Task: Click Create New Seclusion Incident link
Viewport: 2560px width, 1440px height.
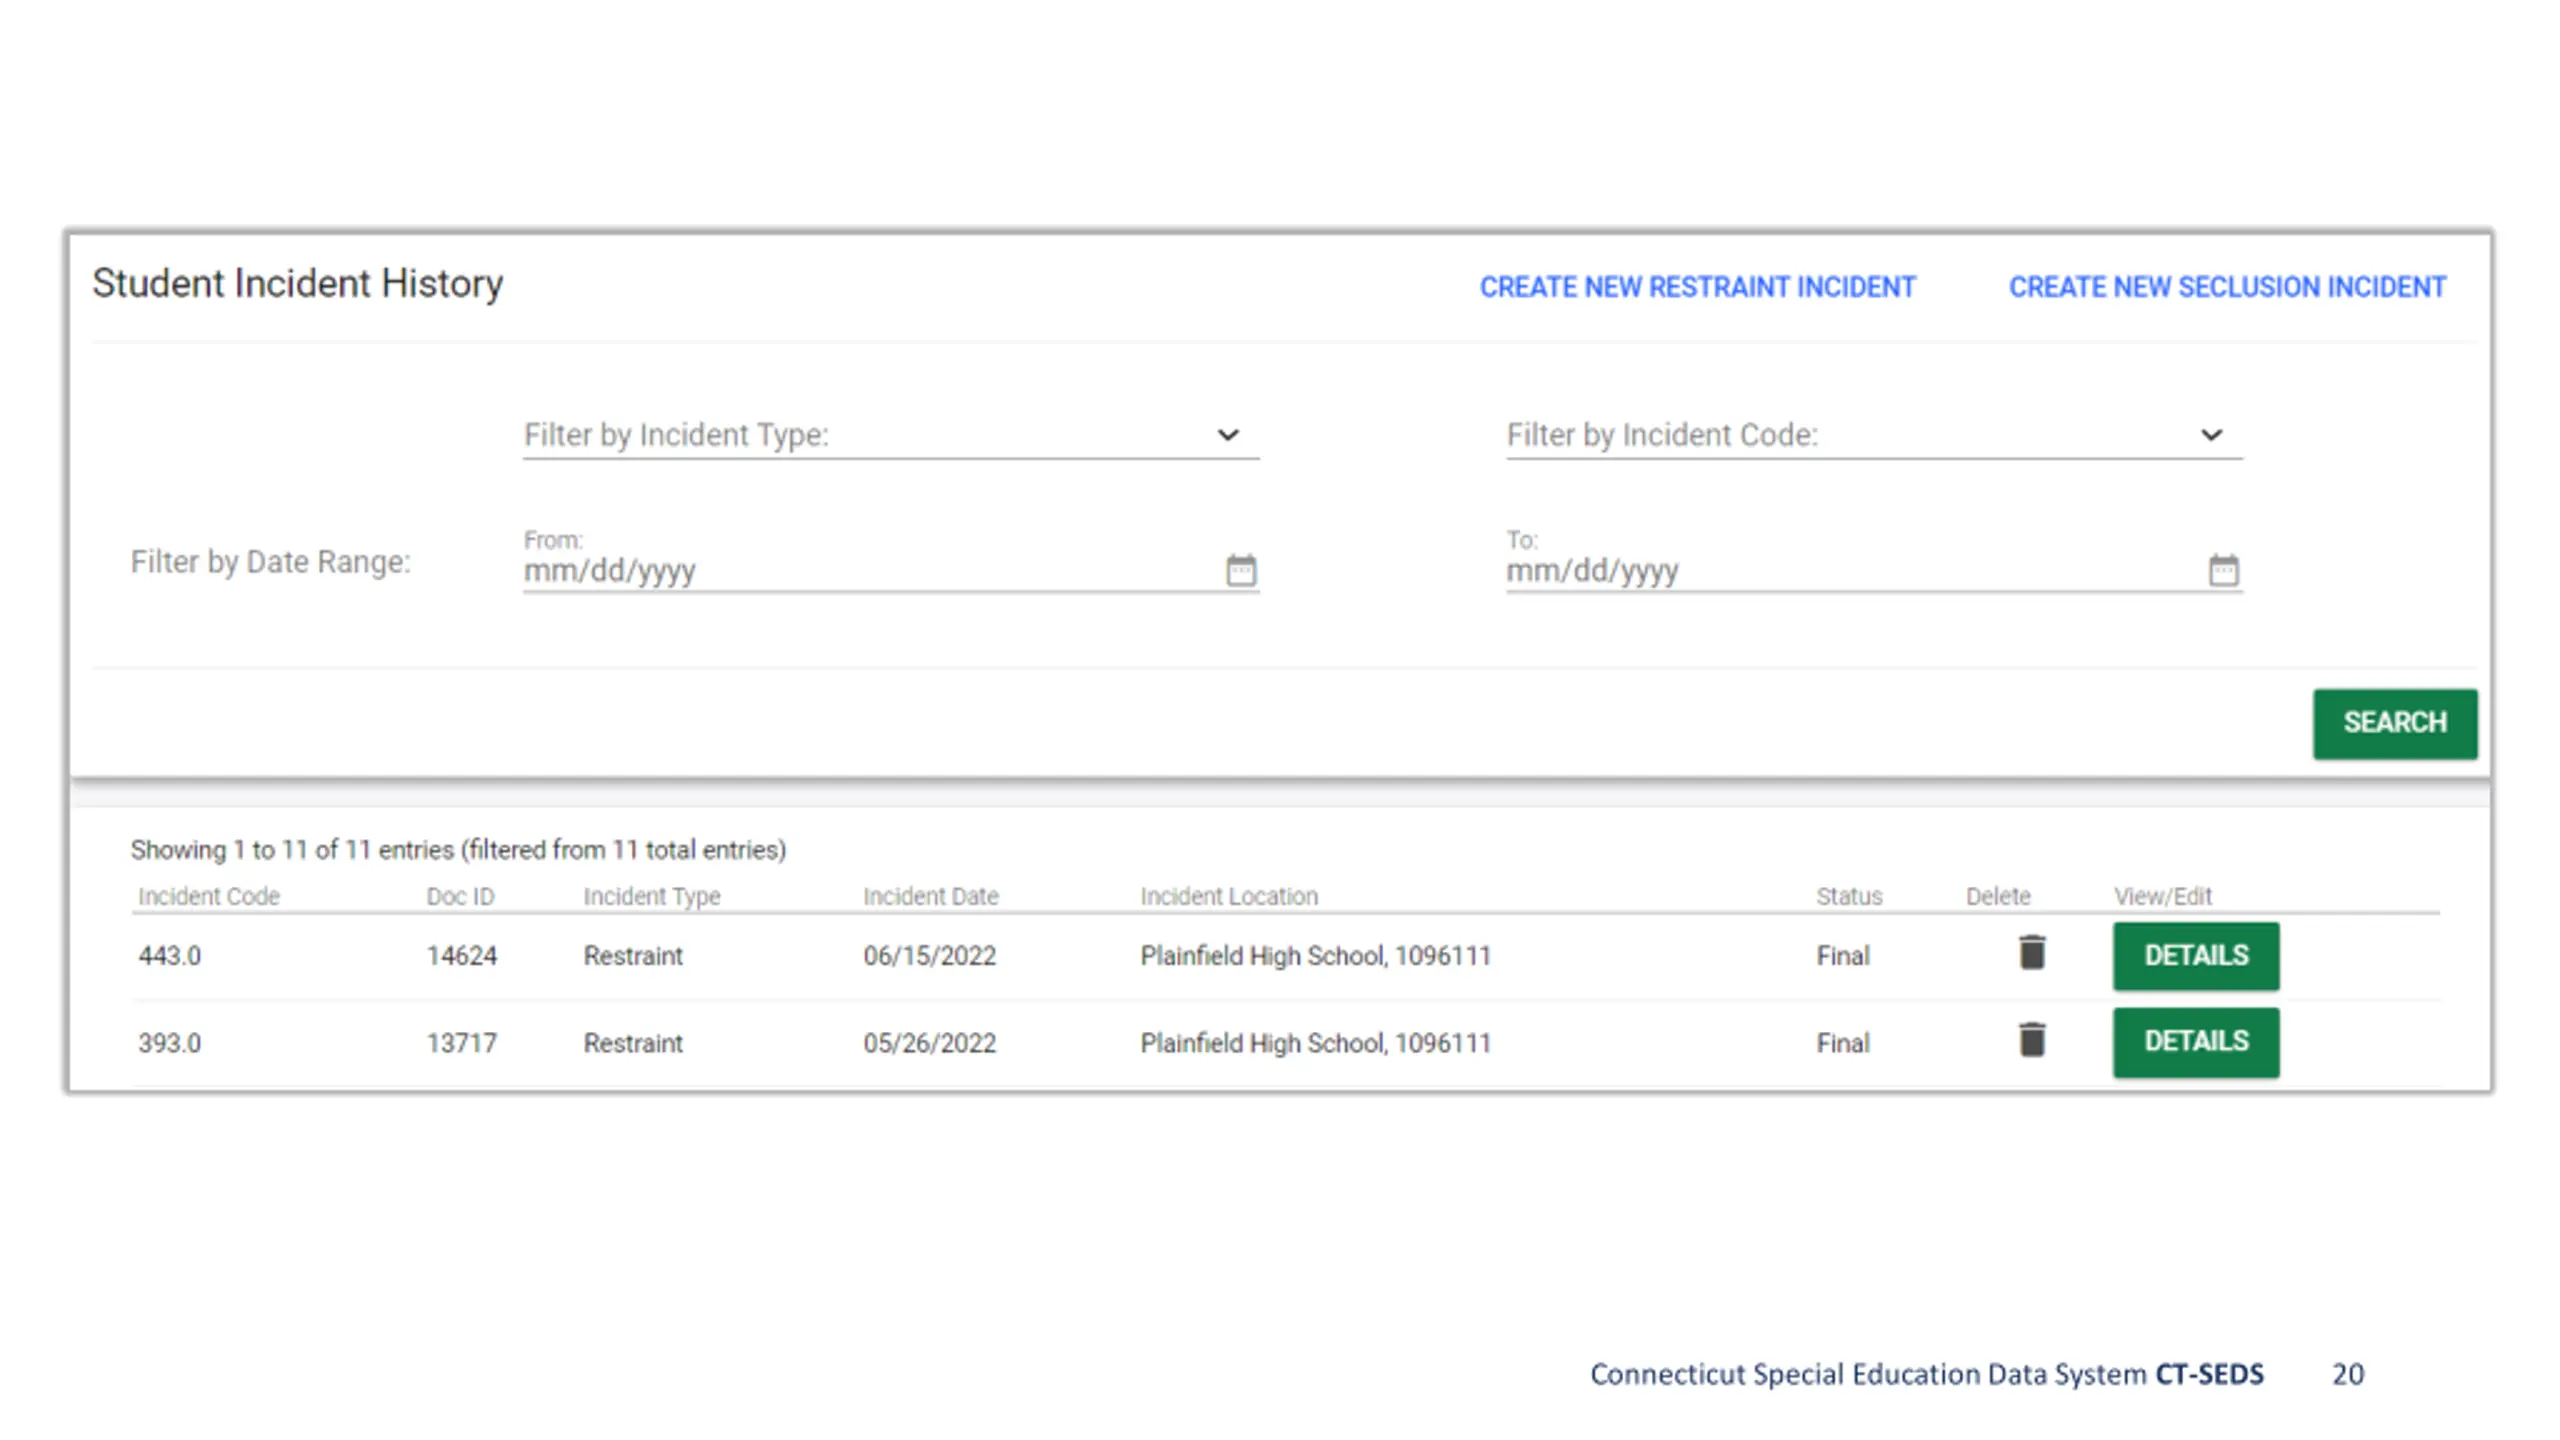Action: coord(2227,287)
